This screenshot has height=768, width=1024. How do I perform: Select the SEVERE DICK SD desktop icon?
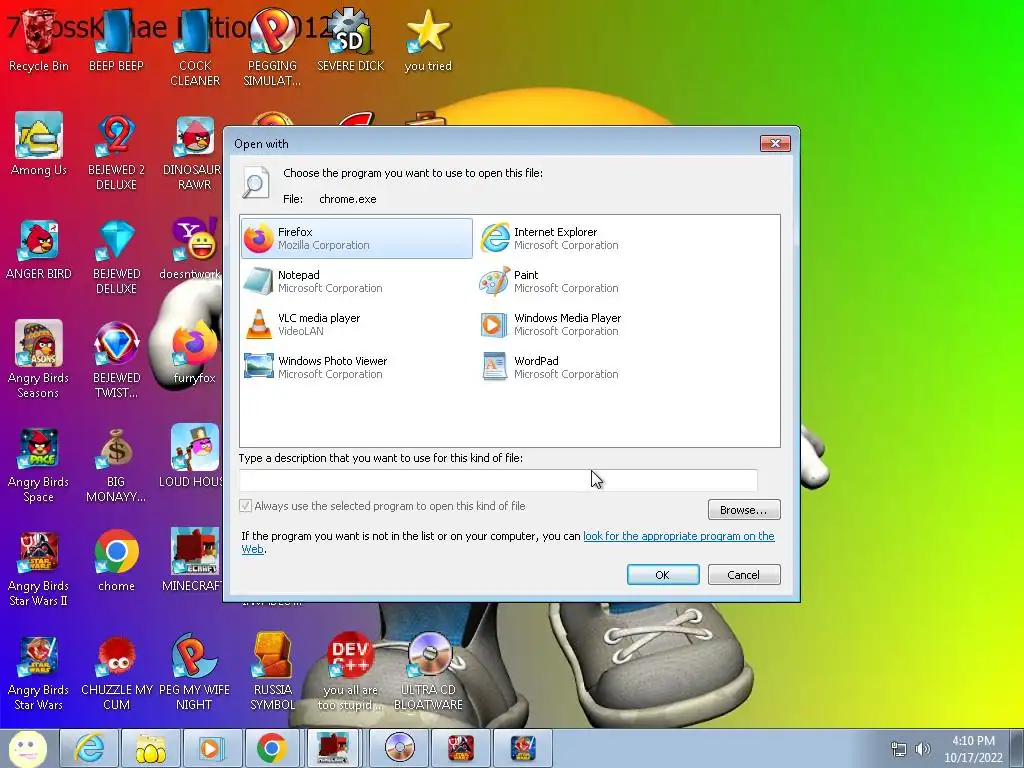[x=350, y=40]
